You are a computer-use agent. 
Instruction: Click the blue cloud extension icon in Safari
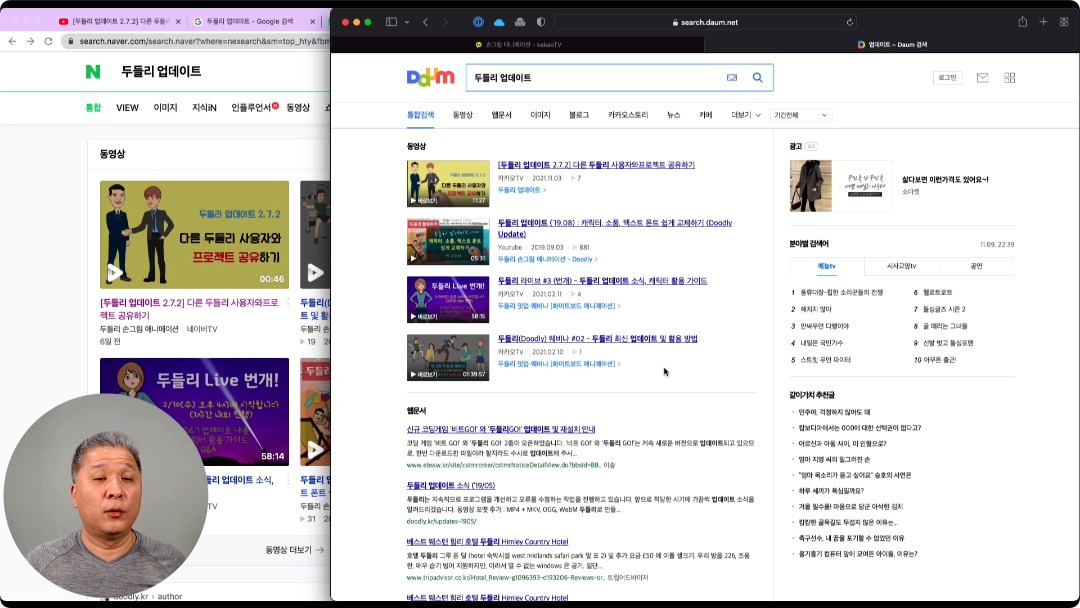(x=499, y=22)
